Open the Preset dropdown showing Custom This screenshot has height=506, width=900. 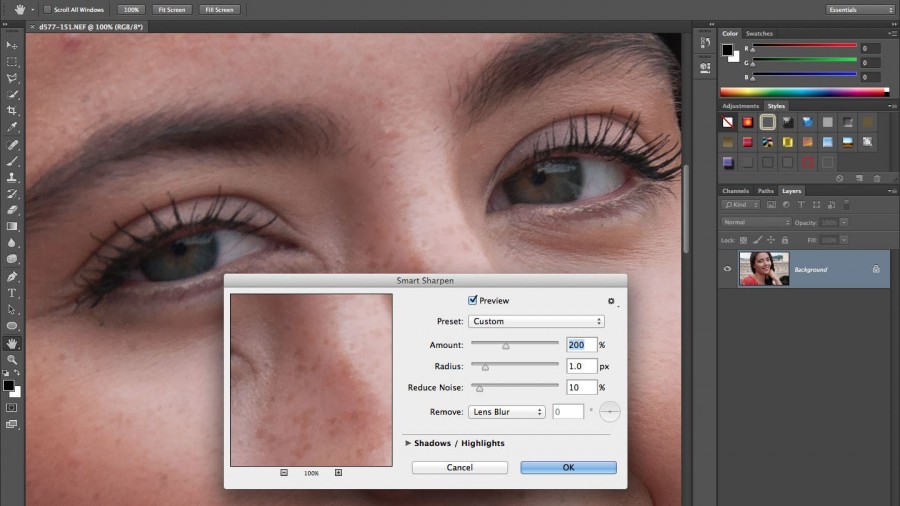[x=536, y=321]
